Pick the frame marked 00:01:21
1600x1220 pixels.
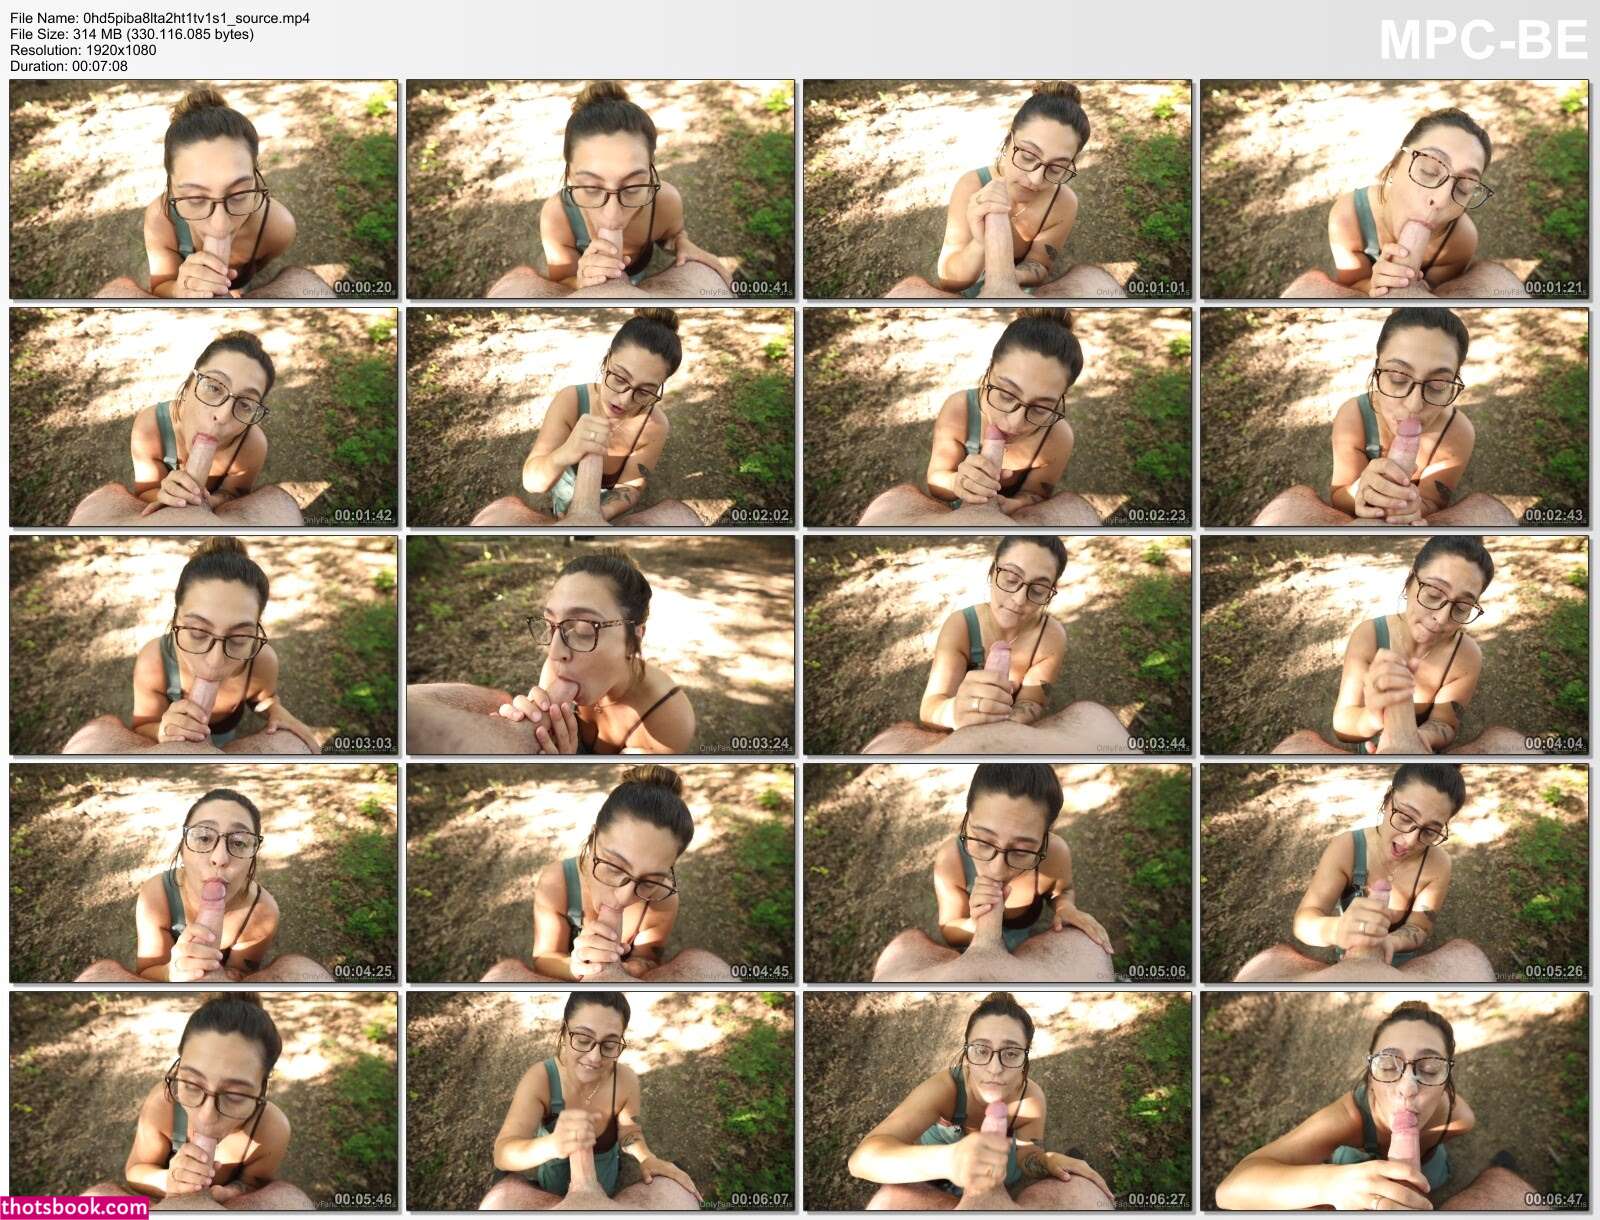coord(1394,190)
